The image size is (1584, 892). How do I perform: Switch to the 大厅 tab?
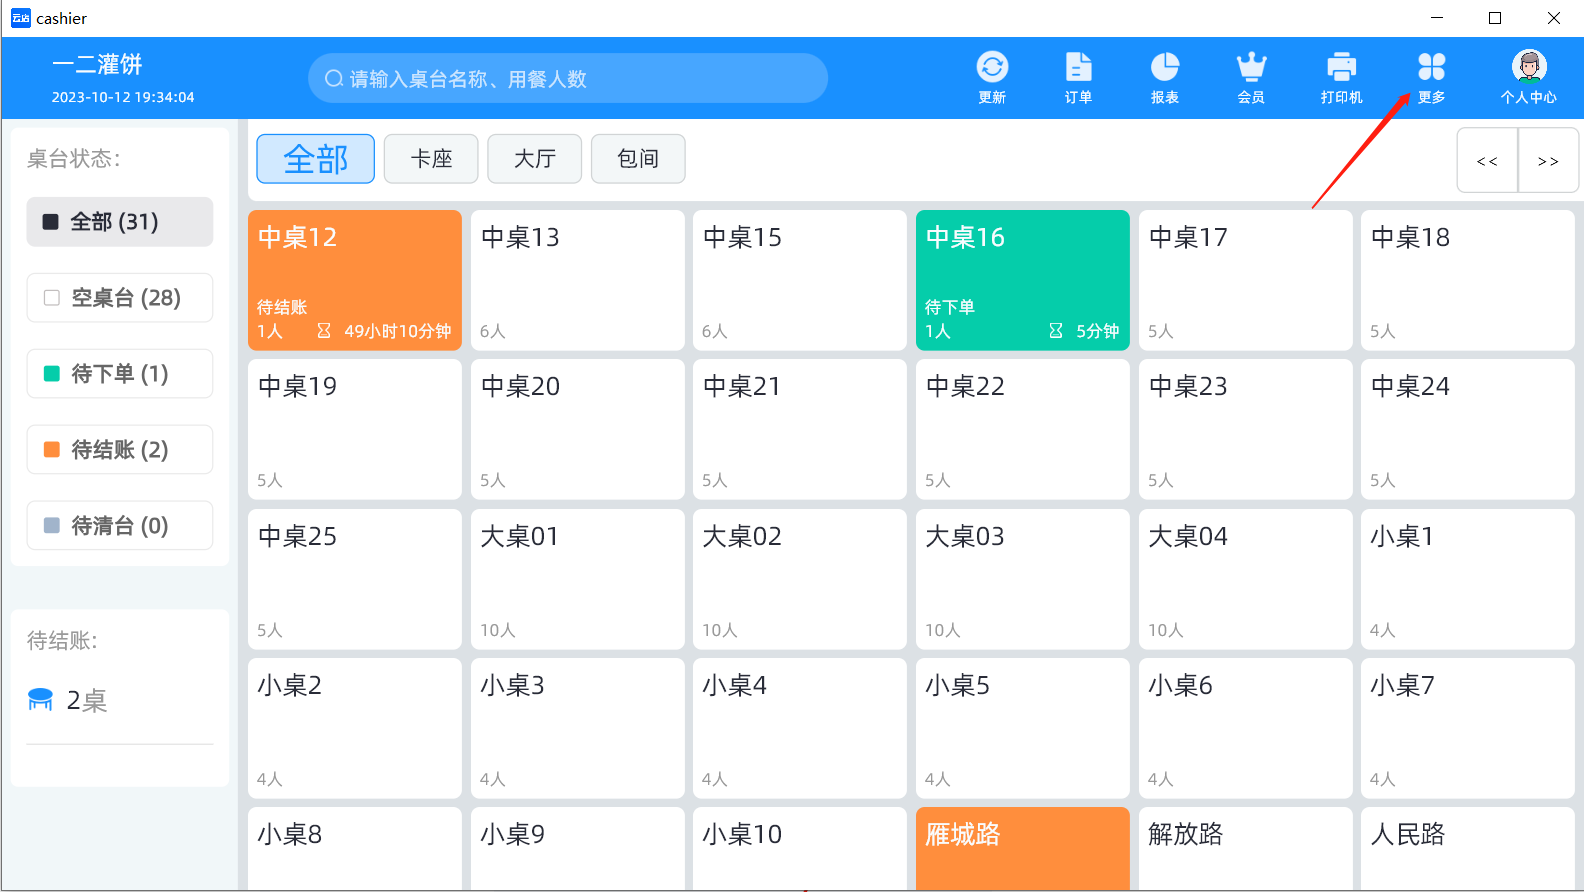534,159
